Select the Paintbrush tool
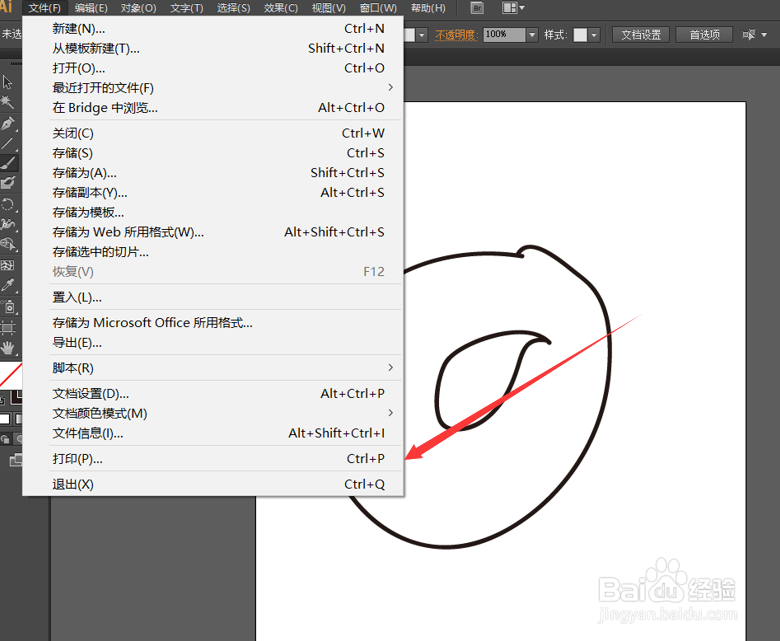The width and height of the screenshot is (780, 641). click(8, 164)
